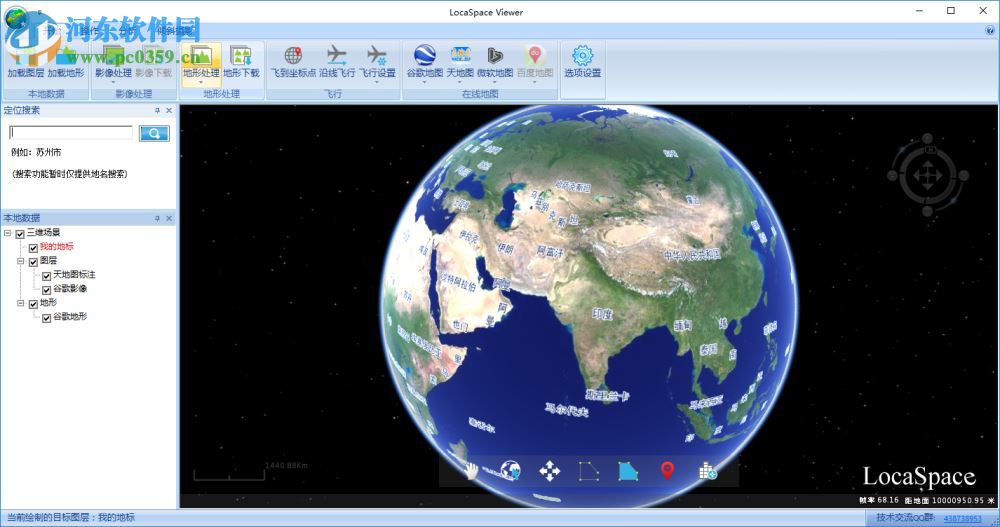
Task: Click the add building model icon
Action: pos(707,471)
